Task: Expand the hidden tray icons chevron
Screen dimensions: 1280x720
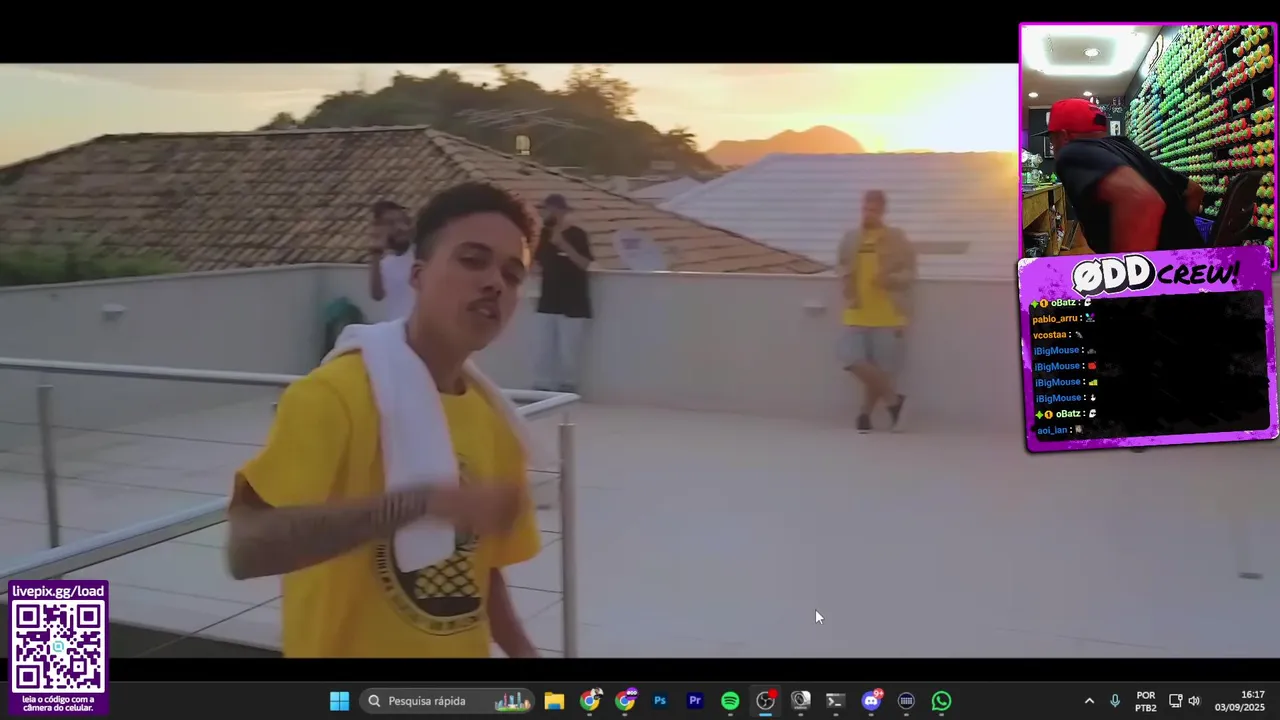Action: click(x=1089, y=701)
